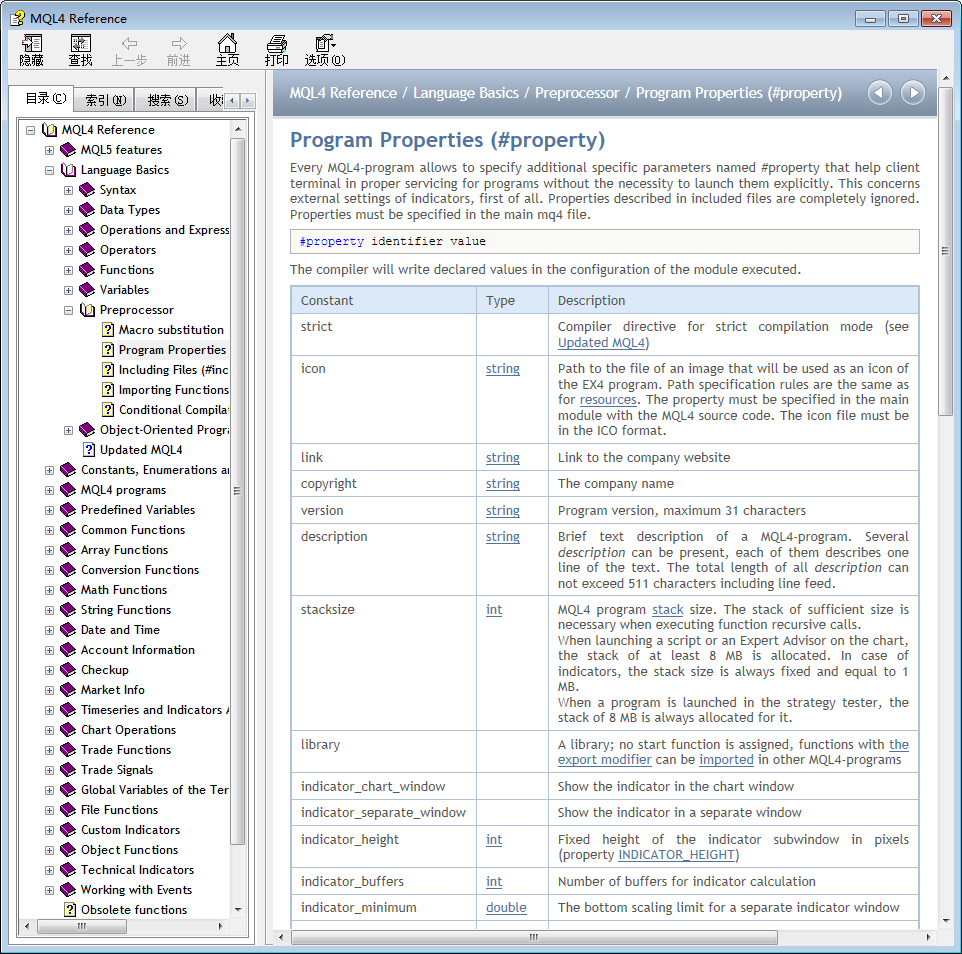Click the MQL4 Reference title bar icon
This screenshot has width=962, height=954.
click(x=17, y=18)
